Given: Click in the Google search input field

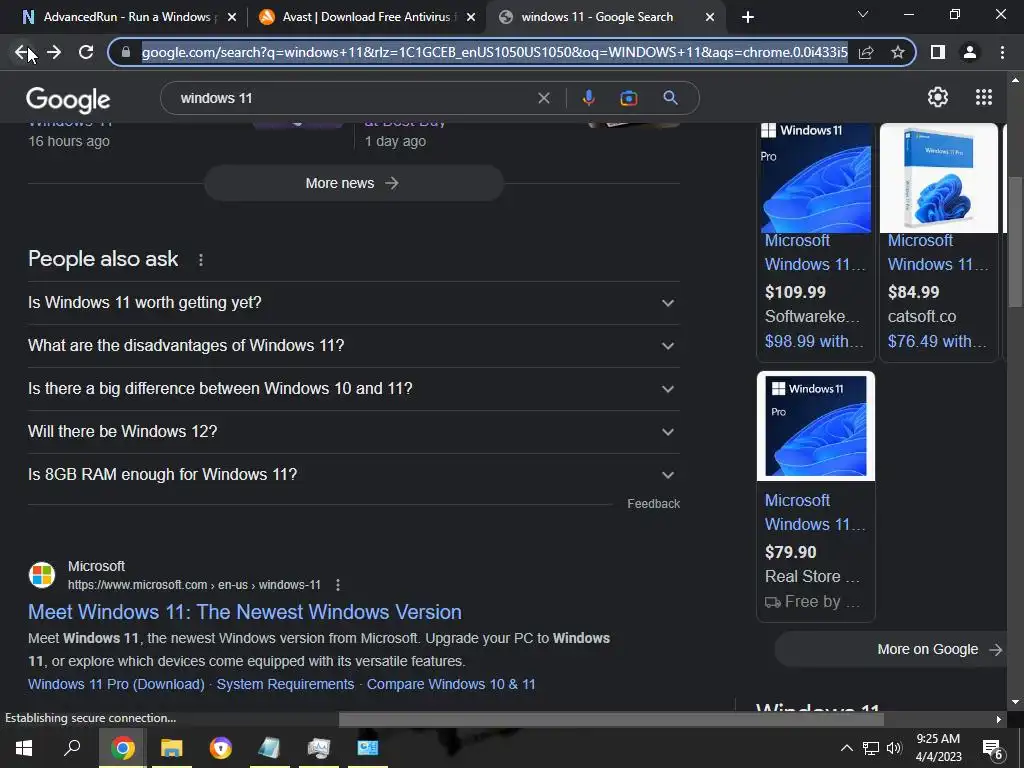Looking at the screenshot, I should tap(353, 99).
